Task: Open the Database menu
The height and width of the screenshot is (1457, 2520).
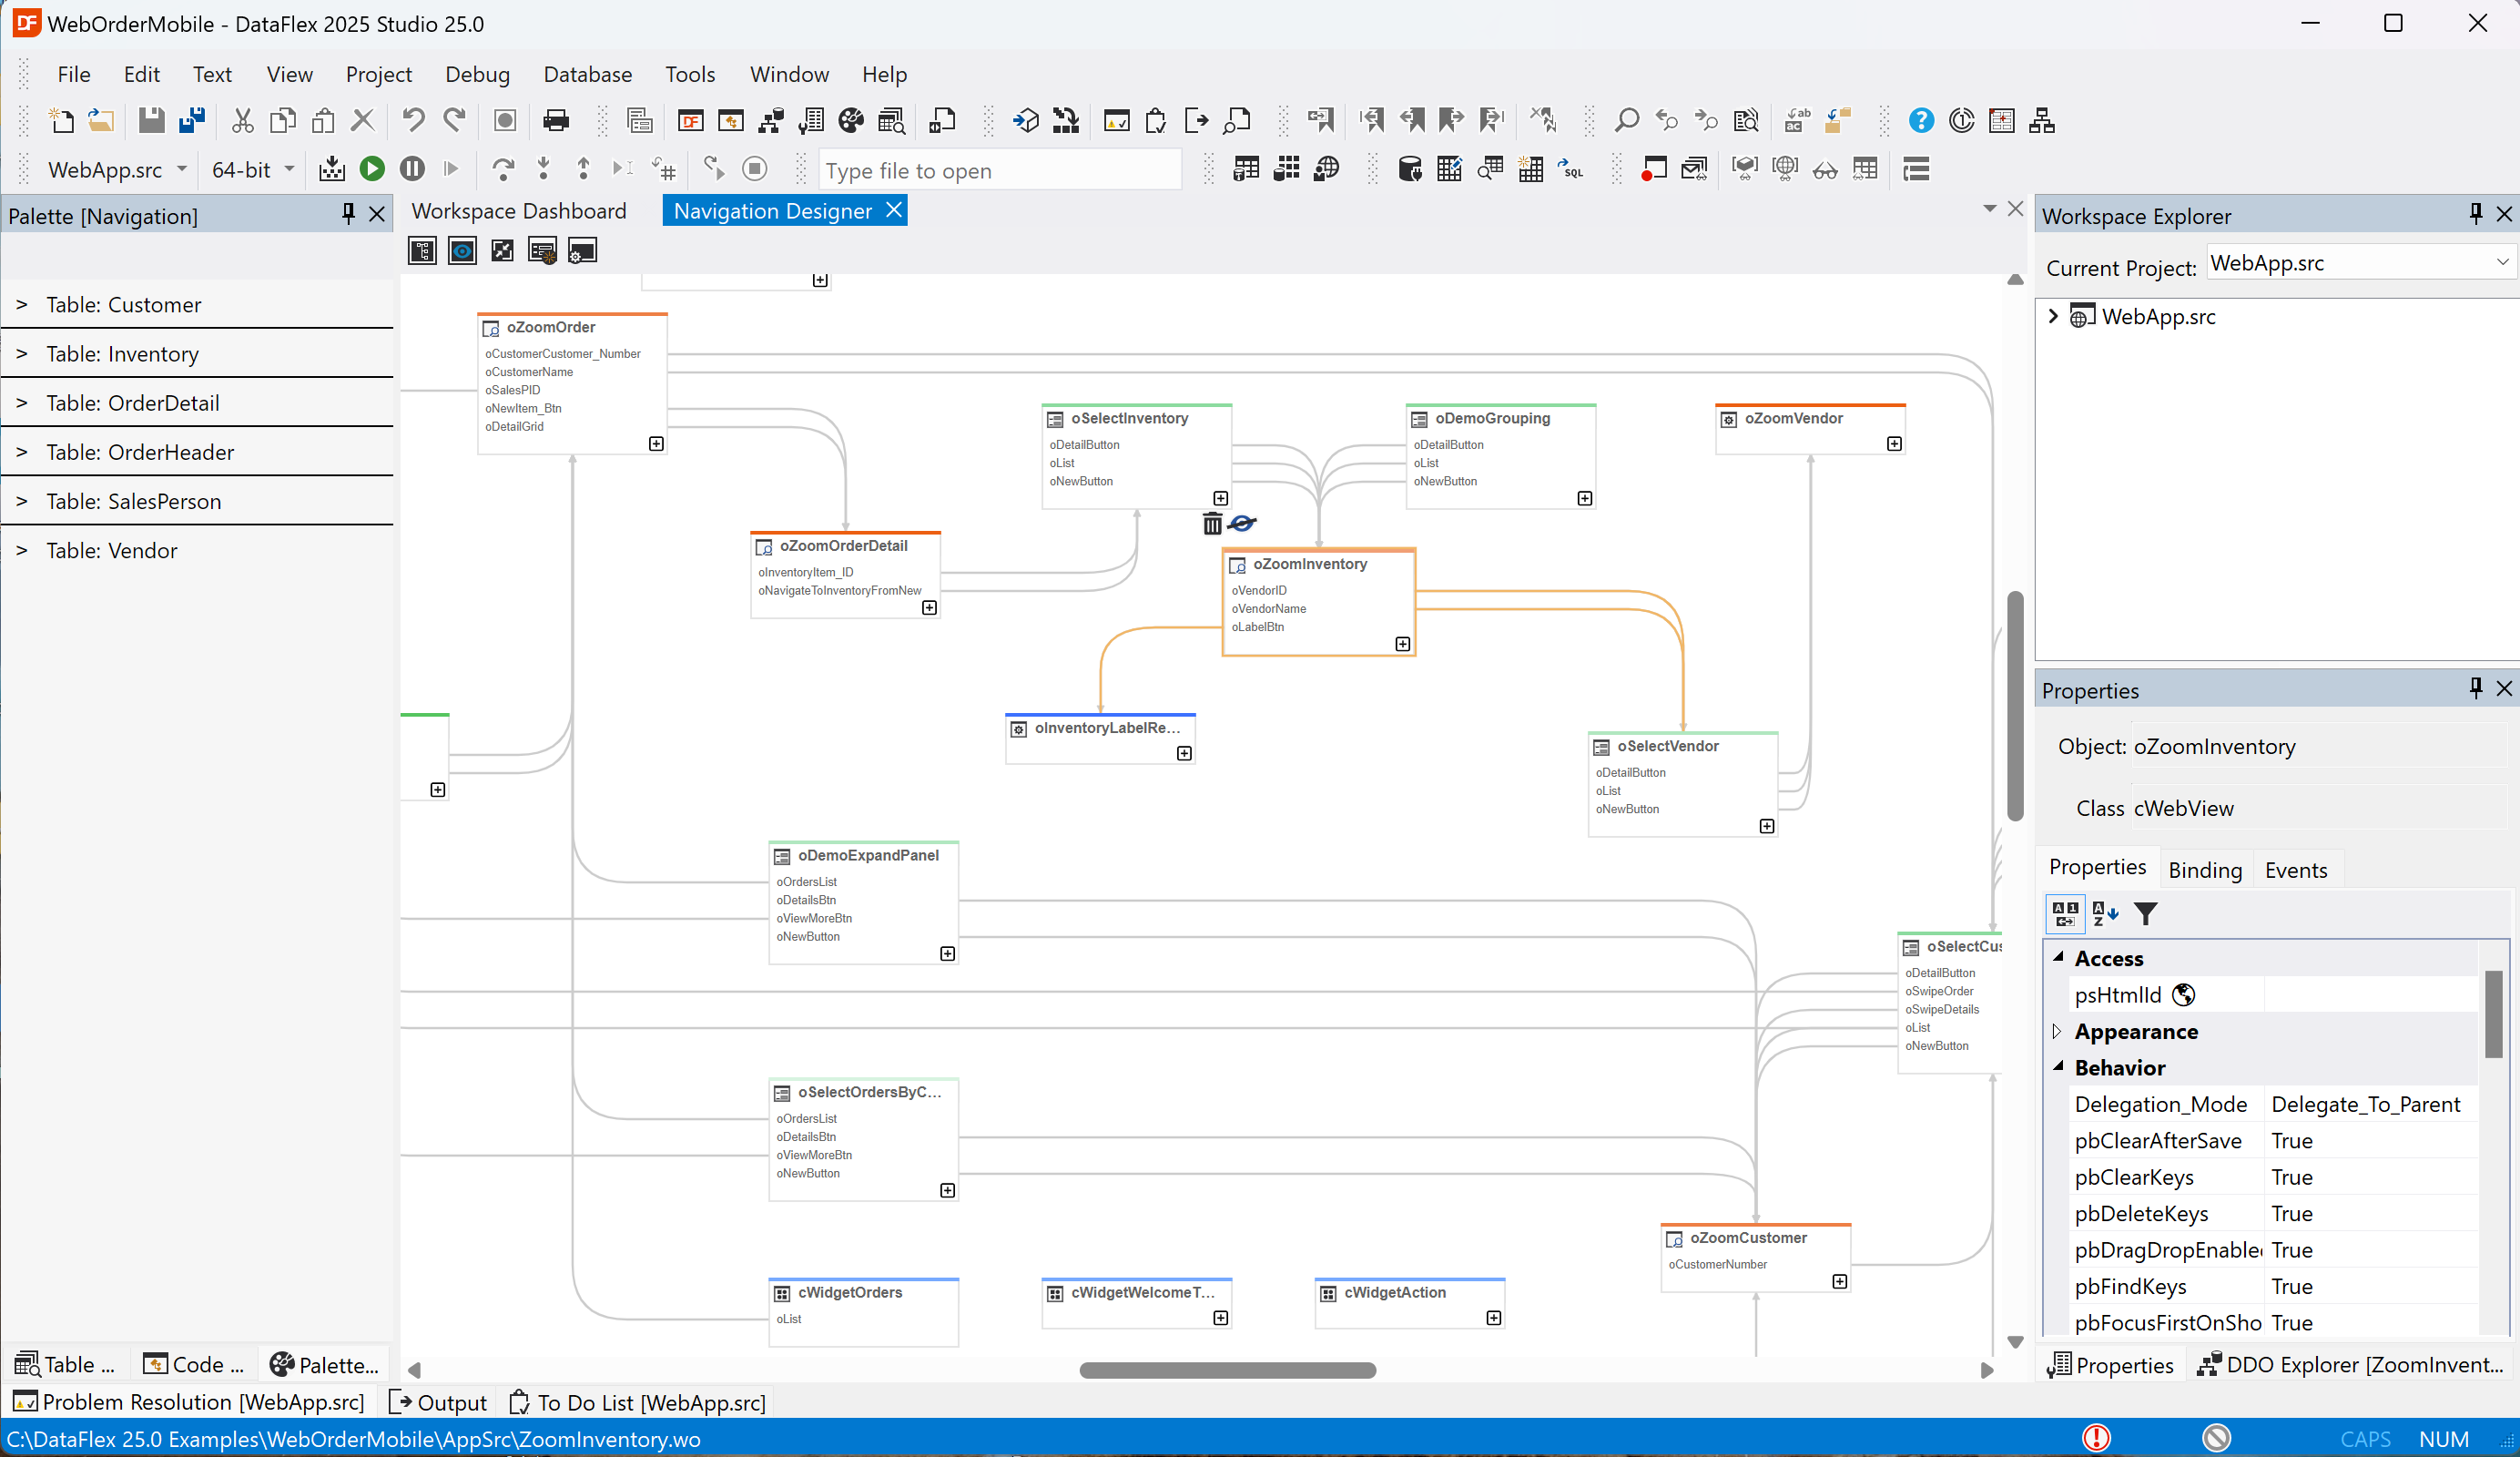Action: (587, 74)
